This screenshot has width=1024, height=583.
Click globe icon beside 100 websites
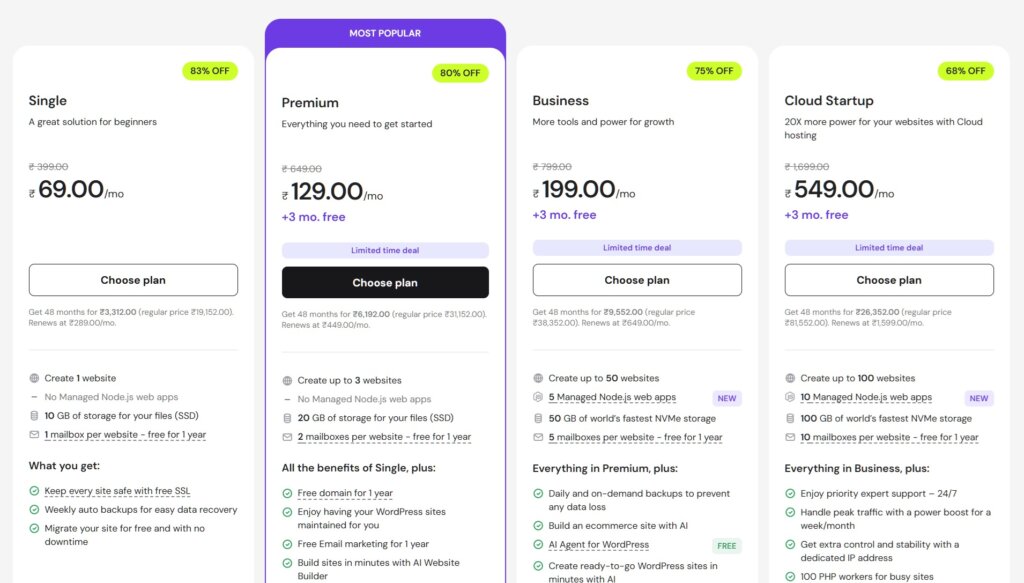coord(790,379)
